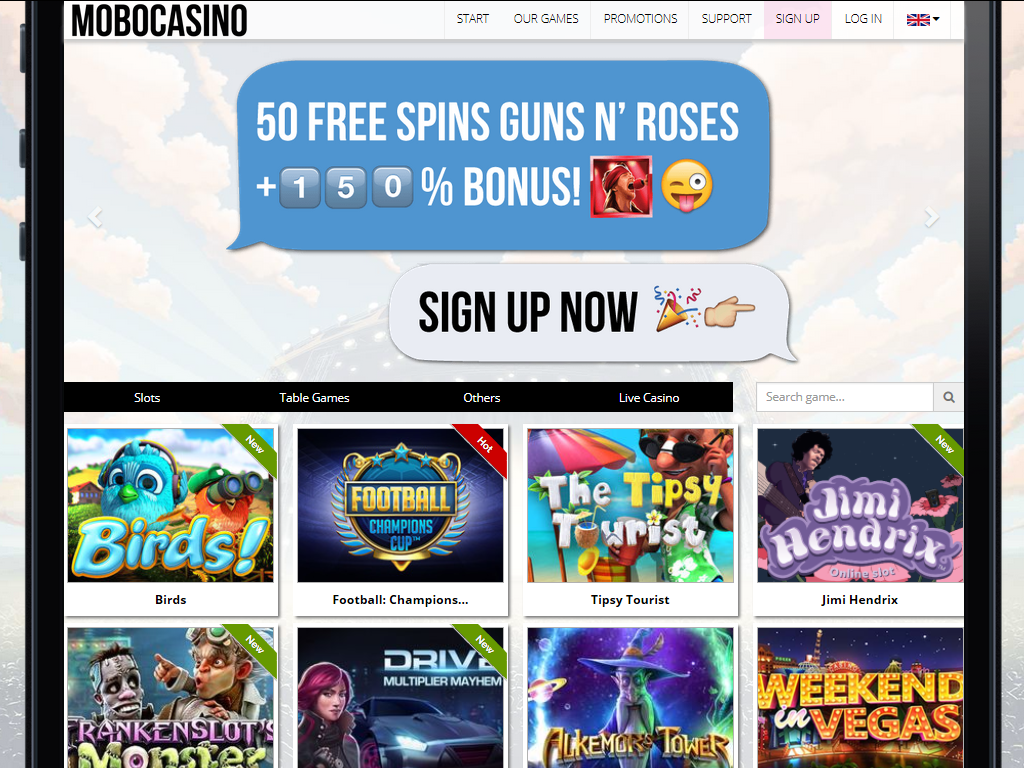Advance to next banner slide arrow
The height and width of the screenshot is (768, 1024).
(x=932, y=217)
